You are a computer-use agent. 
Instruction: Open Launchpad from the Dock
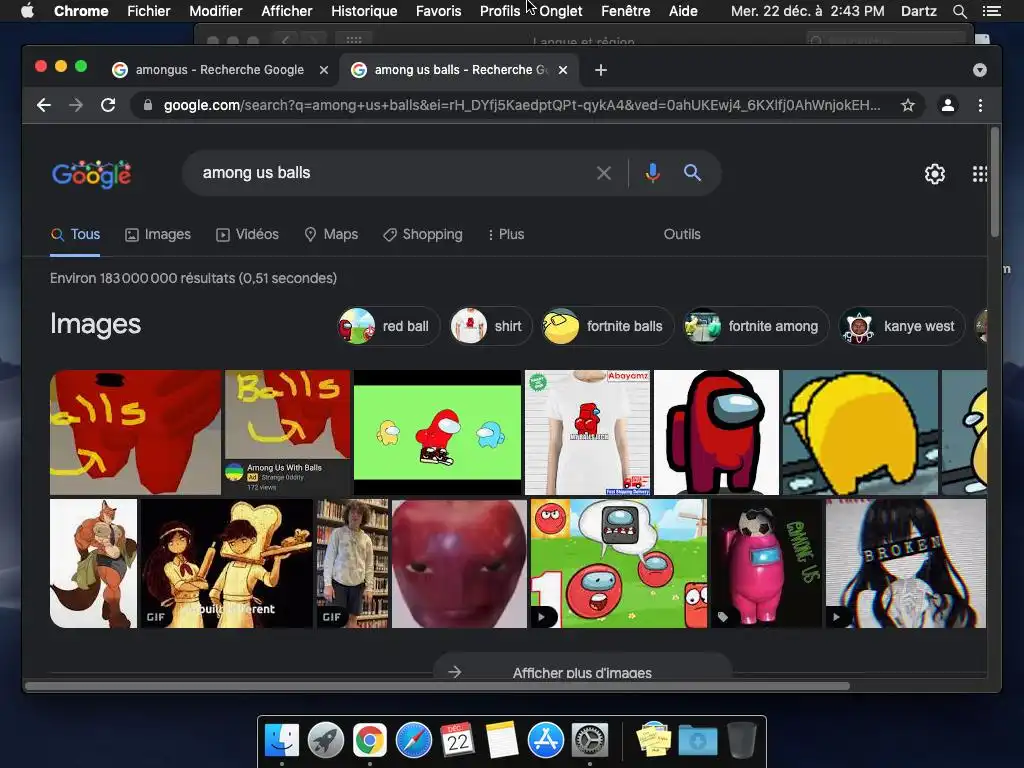[x=326, y=740]
